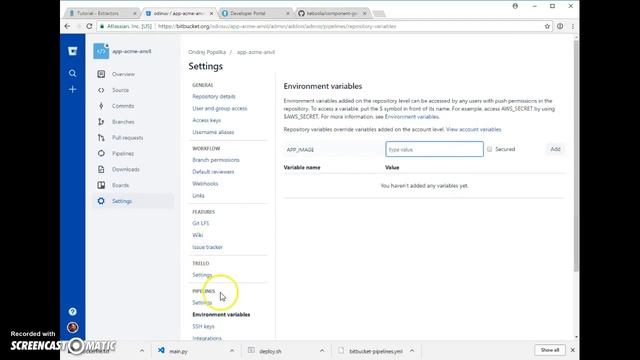This screenshot has width=640, height=360.
Task: Bookmark the page with the star icon
Action: pyautogui.click(x=547, y=26)
